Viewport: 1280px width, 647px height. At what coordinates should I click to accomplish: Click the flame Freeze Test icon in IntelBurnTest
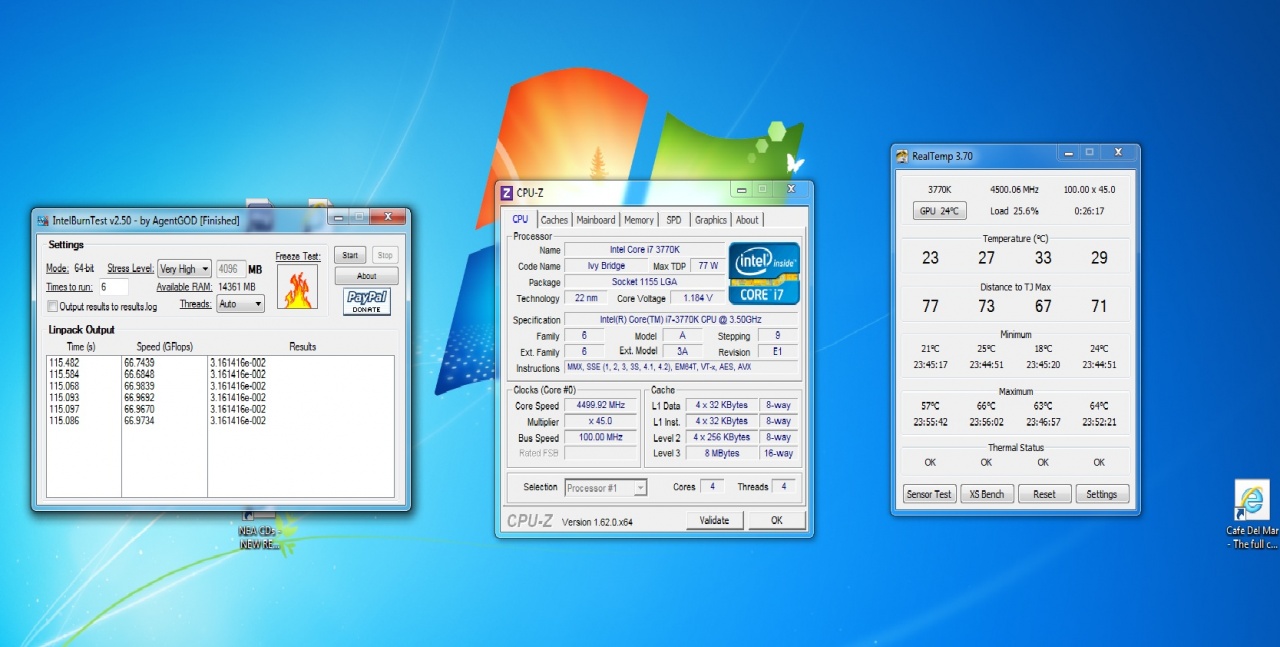coord(297,286)
